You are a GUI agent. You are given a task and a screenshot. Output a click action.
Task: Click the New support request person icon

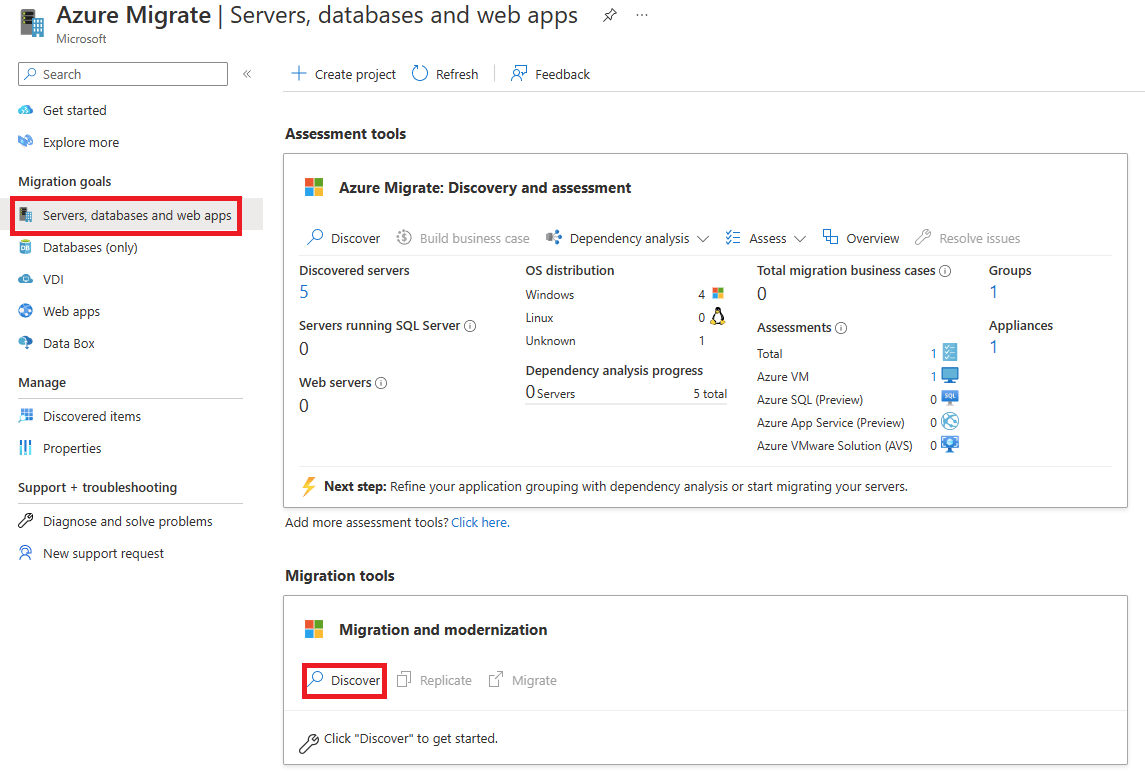(x=26, y=553)
